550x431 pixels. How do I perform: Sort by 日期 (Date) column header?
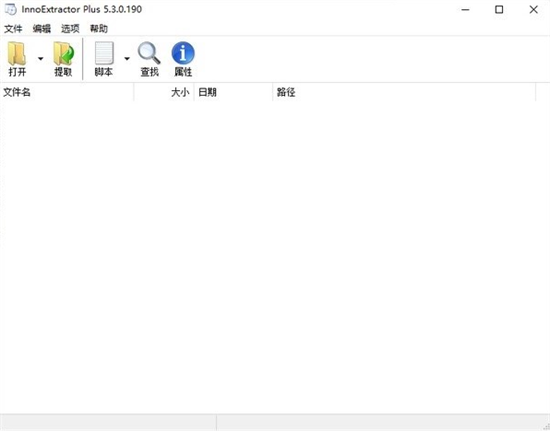pyautogui.click(x=233, y=92)
